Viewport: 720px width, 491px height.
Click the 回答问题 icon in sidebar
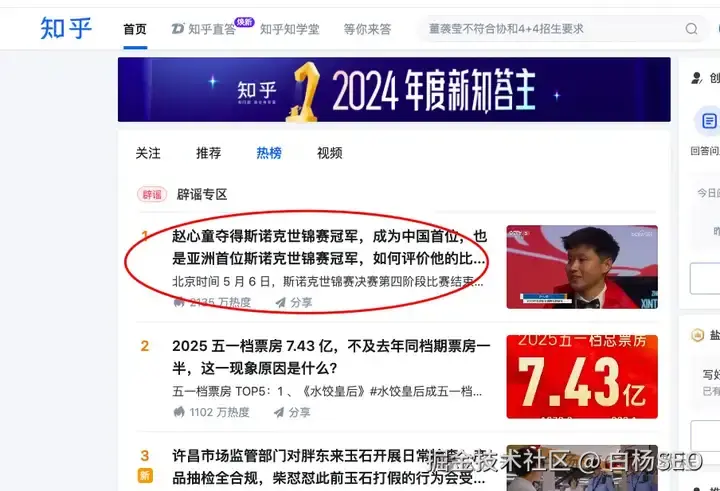pos(709,121)
